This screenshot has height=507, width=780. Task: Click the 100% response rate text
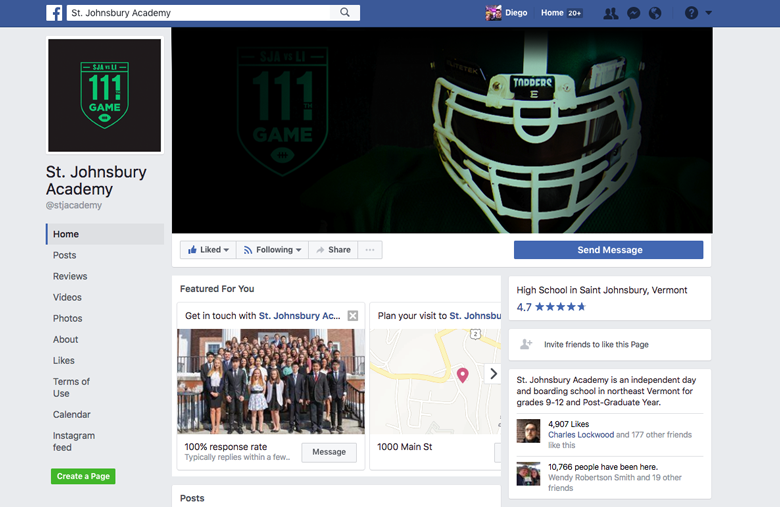(226, 447)
